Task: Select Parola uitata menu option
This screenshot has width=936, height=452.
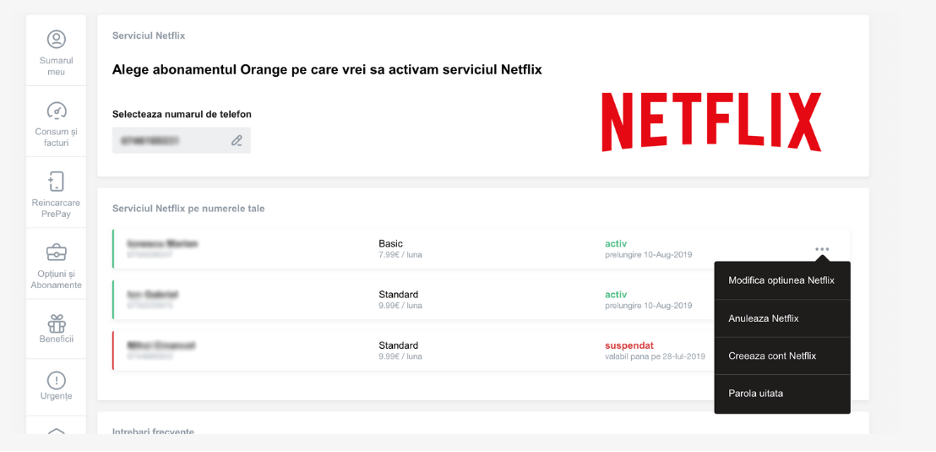Action: 756,393
